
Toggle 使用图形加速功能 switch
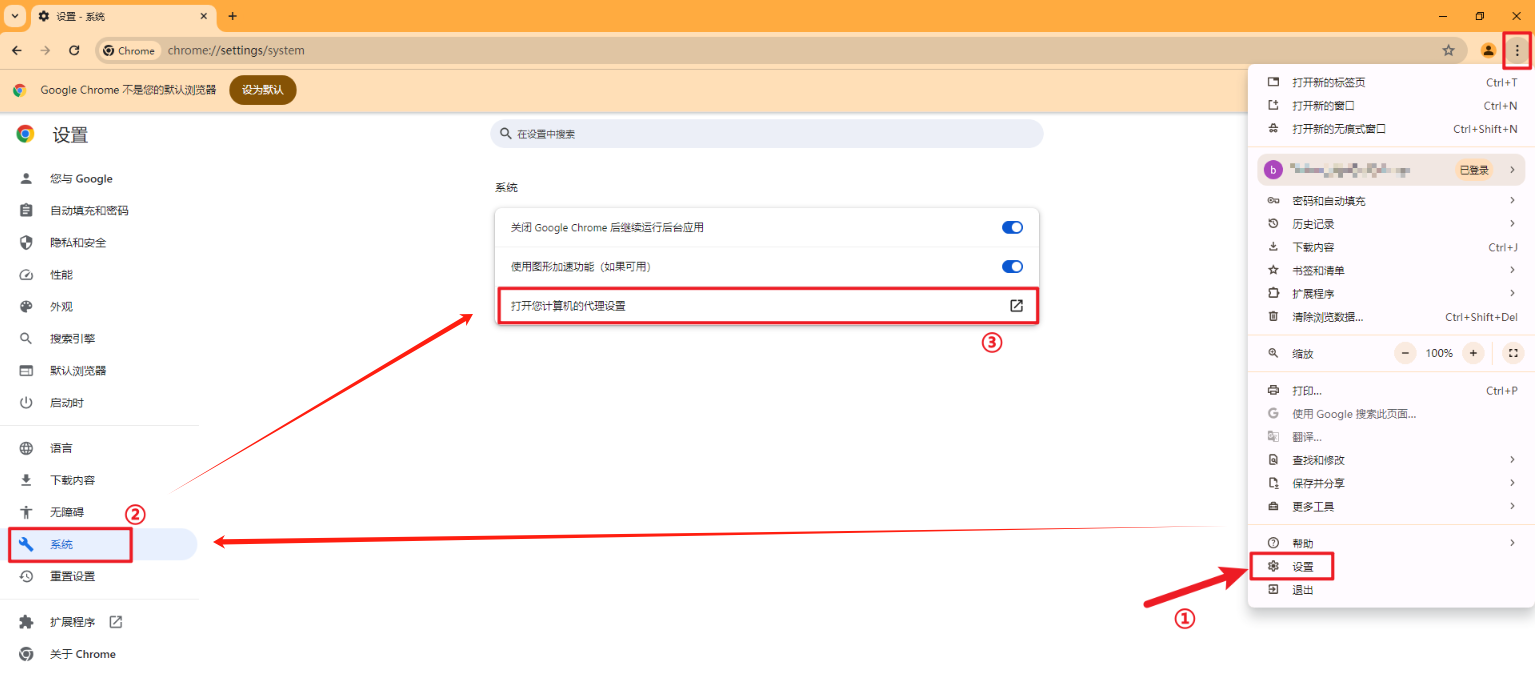[1012, 267]
